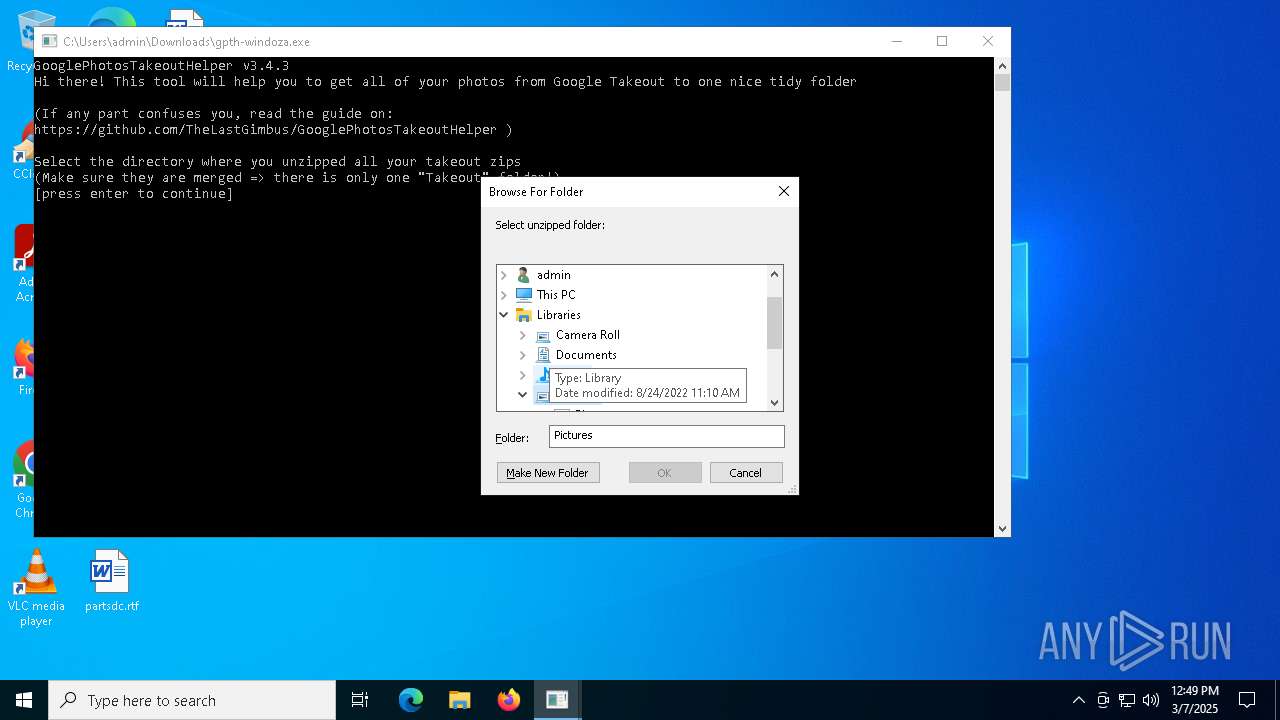Switch to console app taskbar button

click(557, 700)
